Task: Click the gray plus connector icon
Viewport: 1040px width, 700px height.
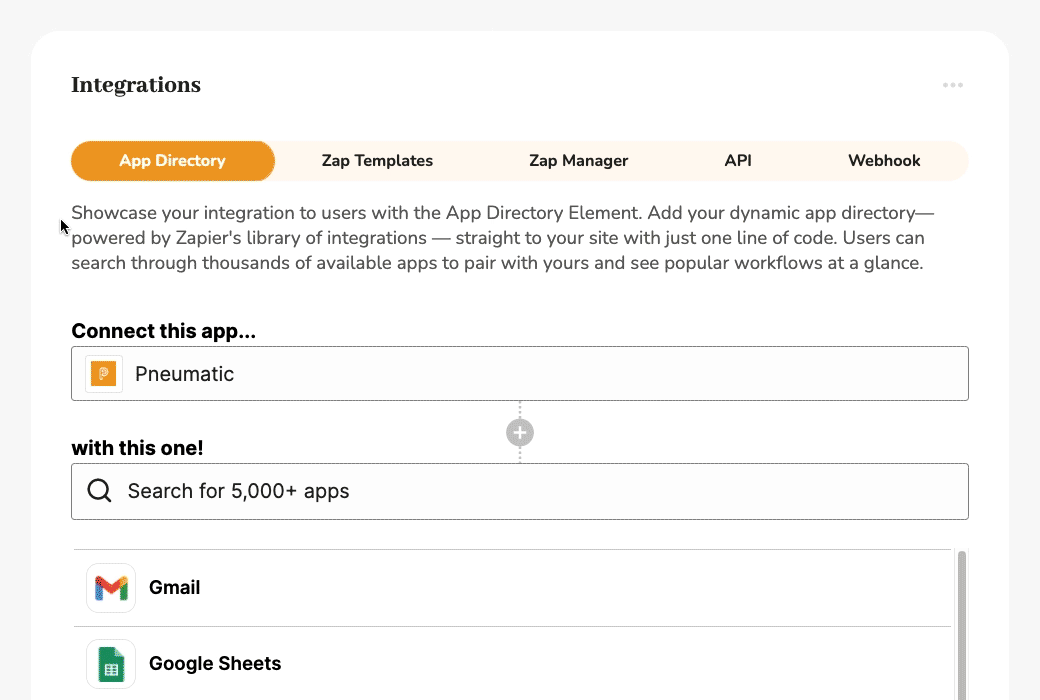Action: [520, 433]
